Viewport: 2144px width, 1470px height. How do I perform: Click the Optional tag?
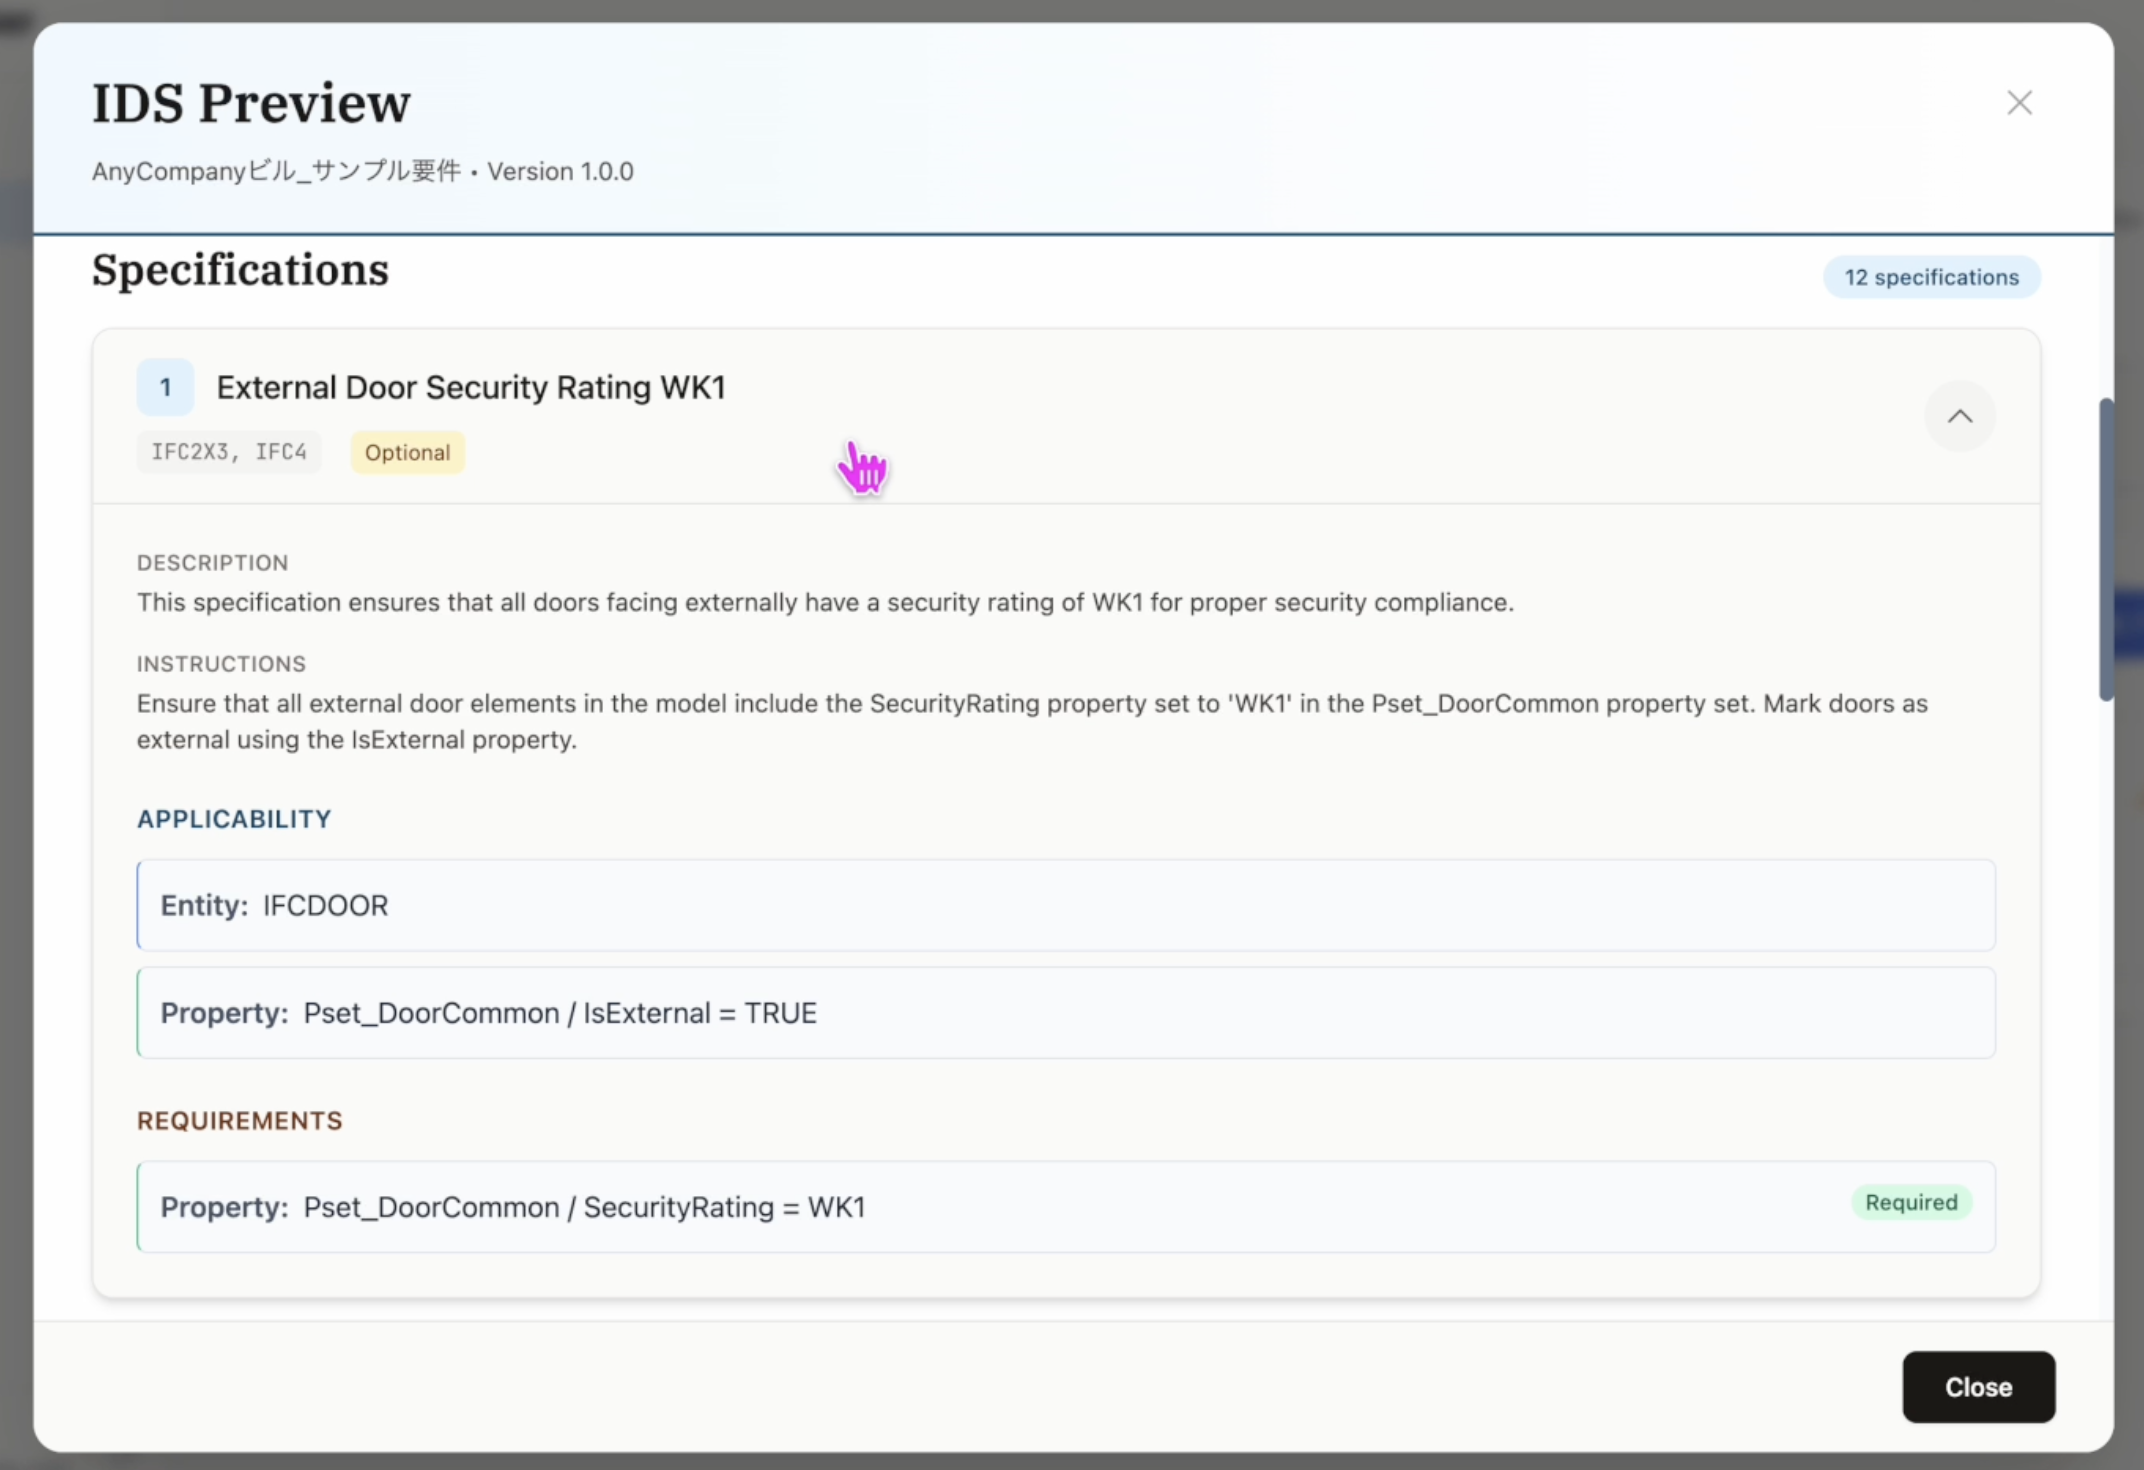click(408, 452)
